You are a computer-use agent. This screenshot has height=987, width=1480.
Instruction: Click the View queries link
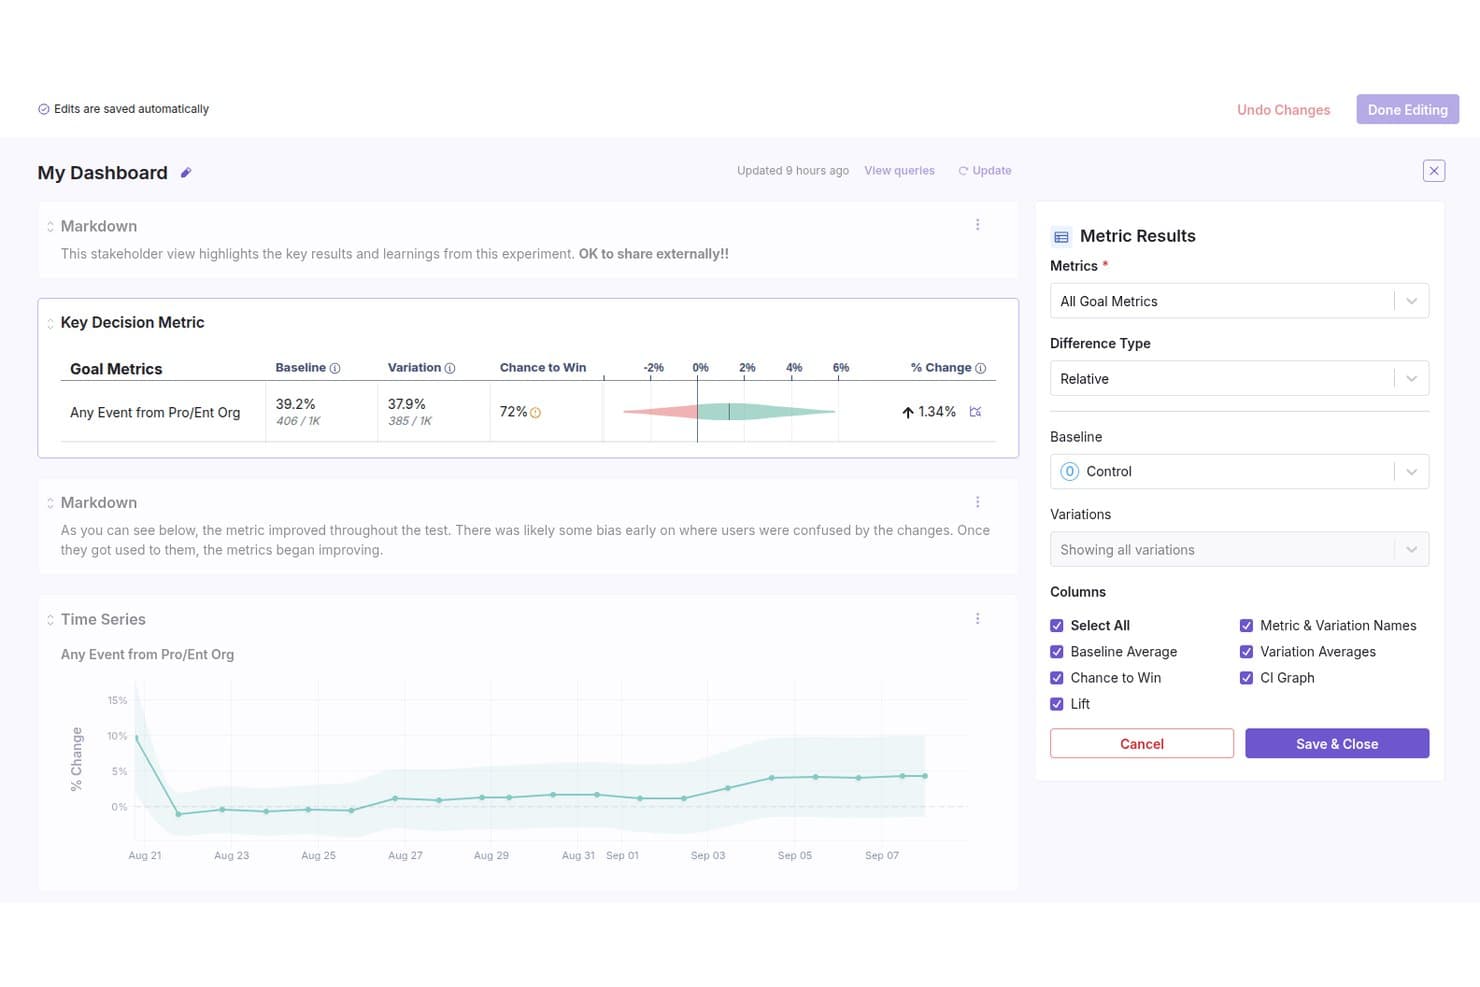(x=899, y=171)
